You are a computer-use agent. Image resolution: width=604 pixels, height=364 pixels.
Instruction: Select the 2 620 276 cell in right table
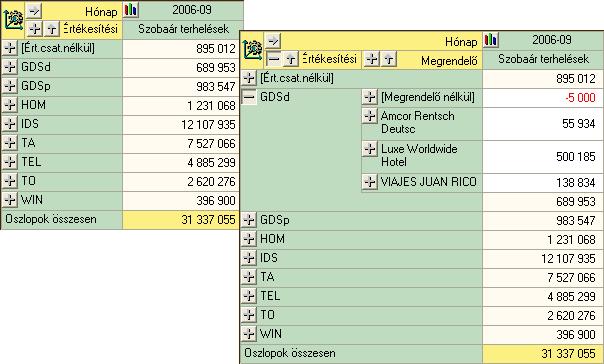pyautogui.click(x=543, y=315)
